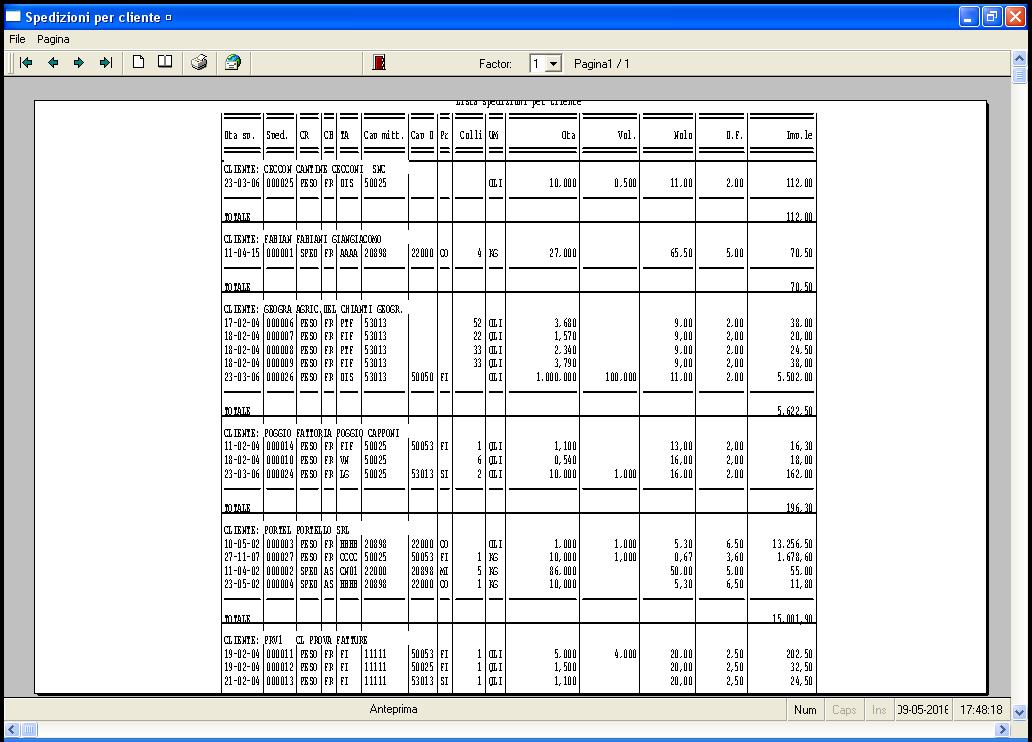The width and height of the screenshot is (1032, 742).
Task: Click shipment number 000027
Action: pyautogui.click(x=280, y=557)
